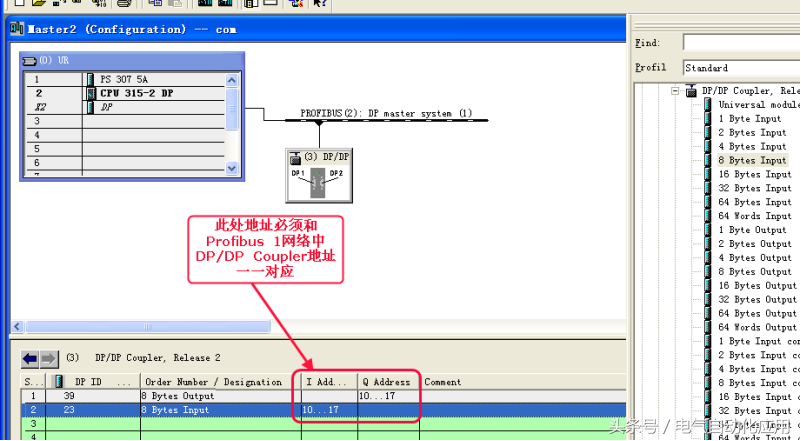Click the Find input field in catalog
Screen dimensions: 801x441
740,43
